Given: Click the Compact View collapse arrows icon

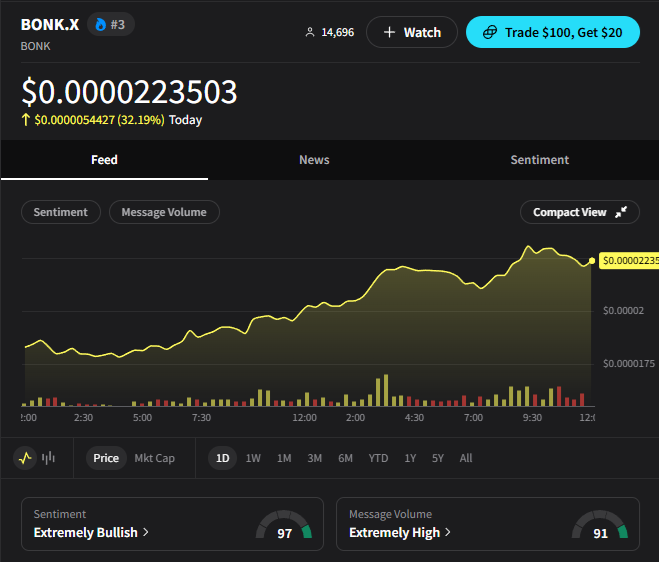Looking at the screenshot, I should click(621, 212).
